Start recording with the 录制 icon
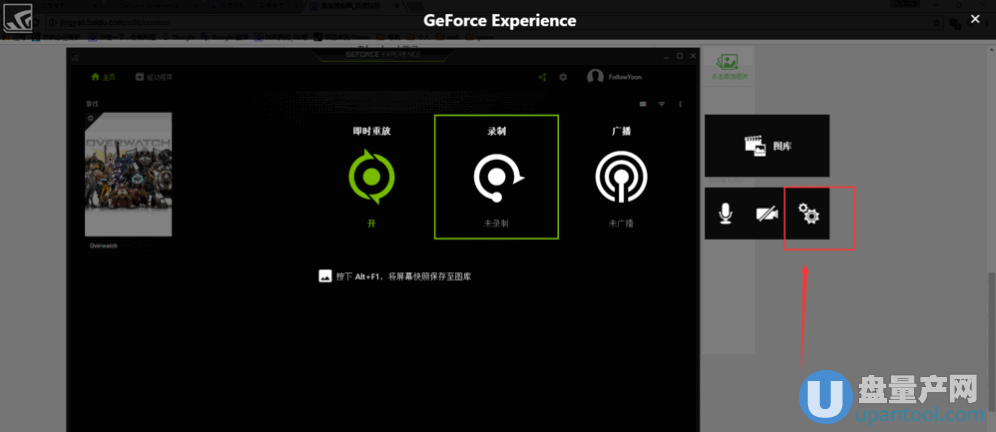Viewport: 996px width, 432px height. 496,178
